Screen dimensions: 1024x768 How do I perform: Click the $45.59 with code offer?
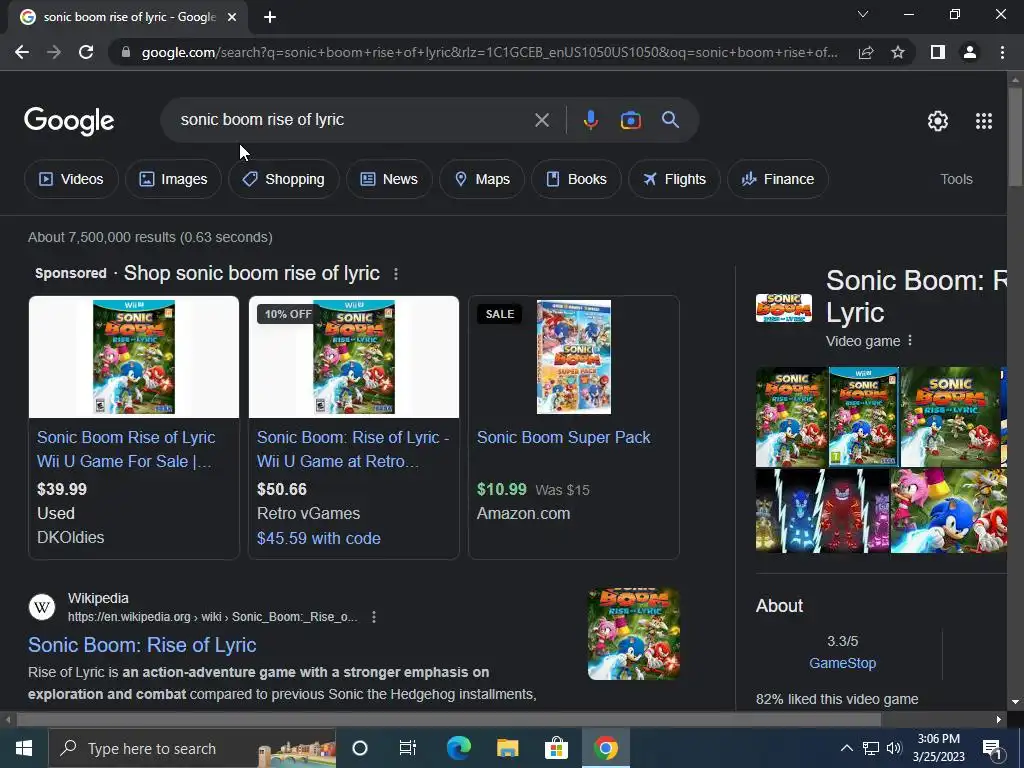click(319, 538)
